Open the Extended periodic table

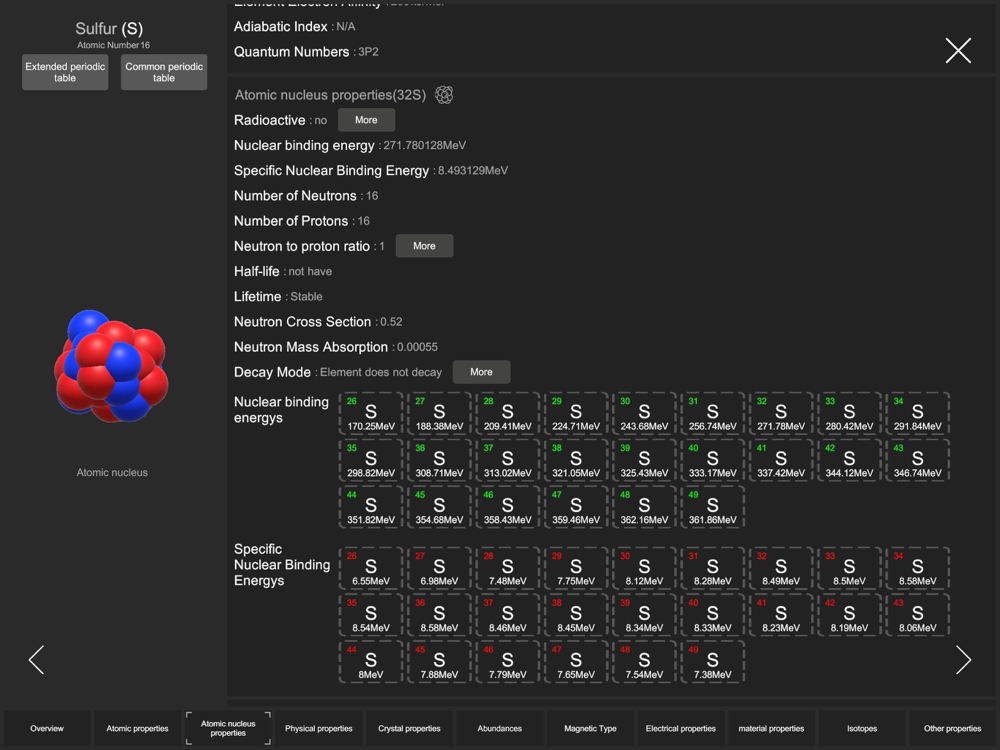coord(65,72)
